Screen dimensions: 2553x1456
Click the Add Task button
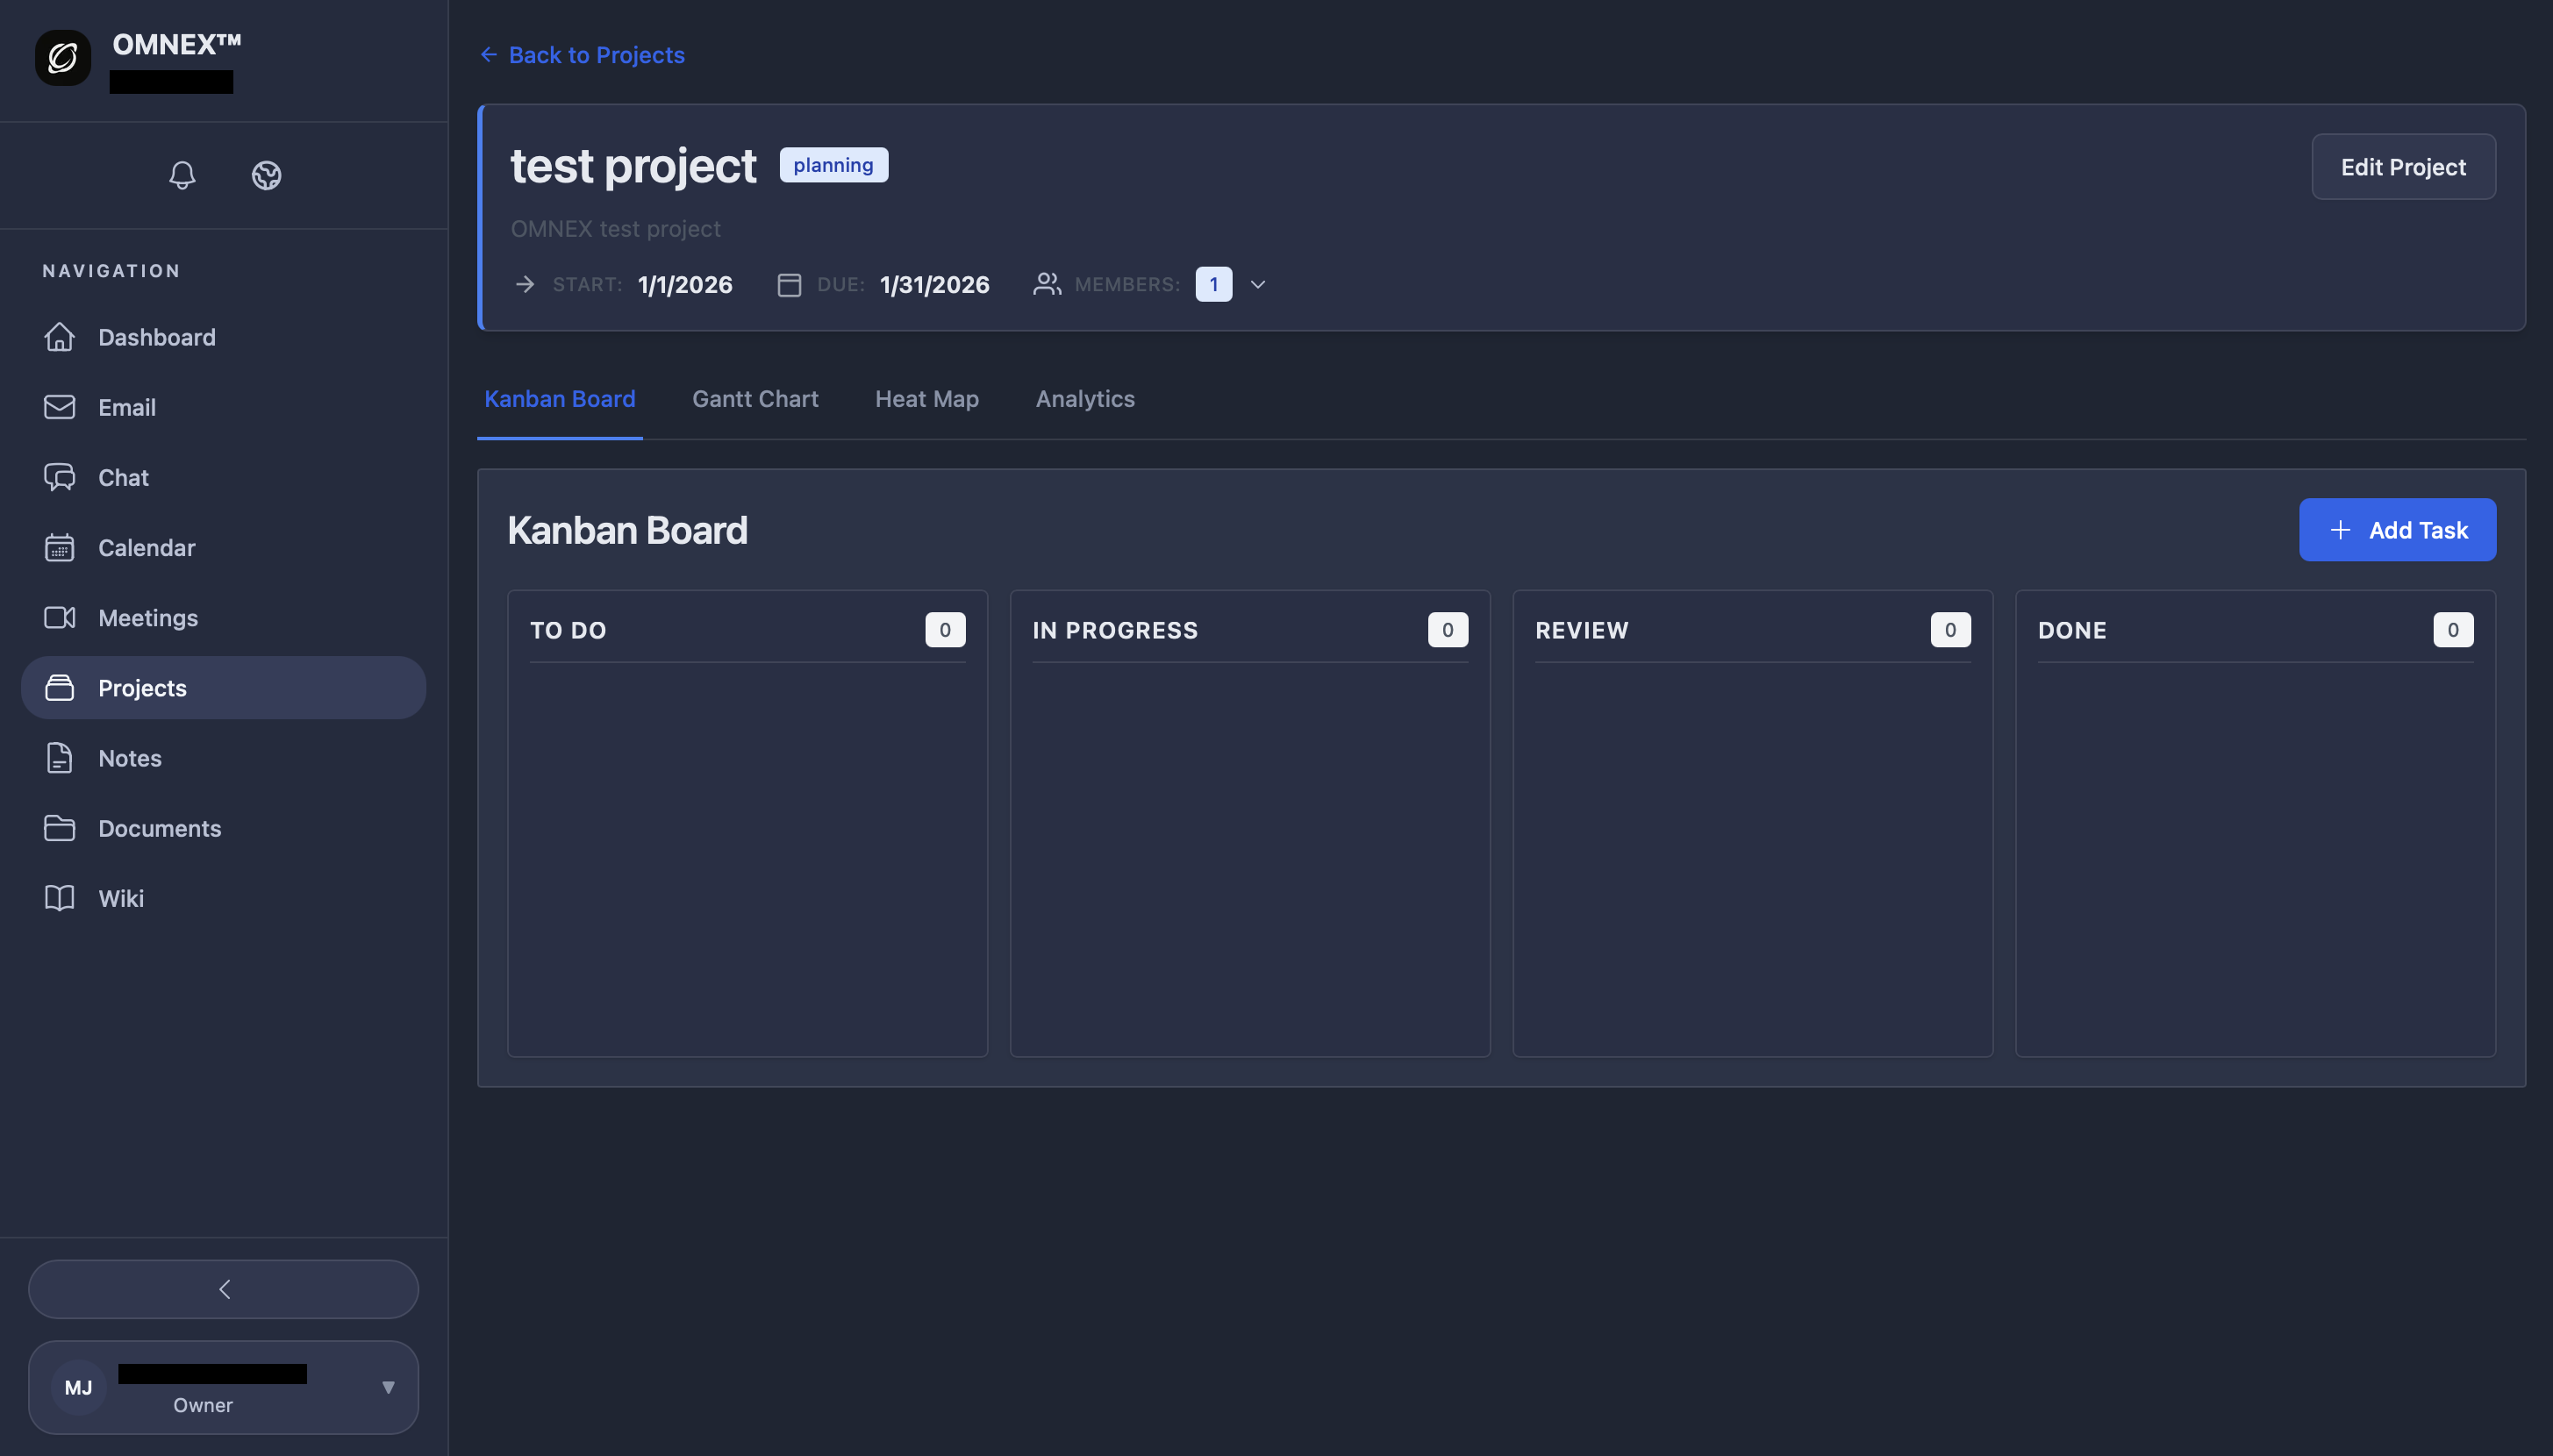pos(2397,529)
